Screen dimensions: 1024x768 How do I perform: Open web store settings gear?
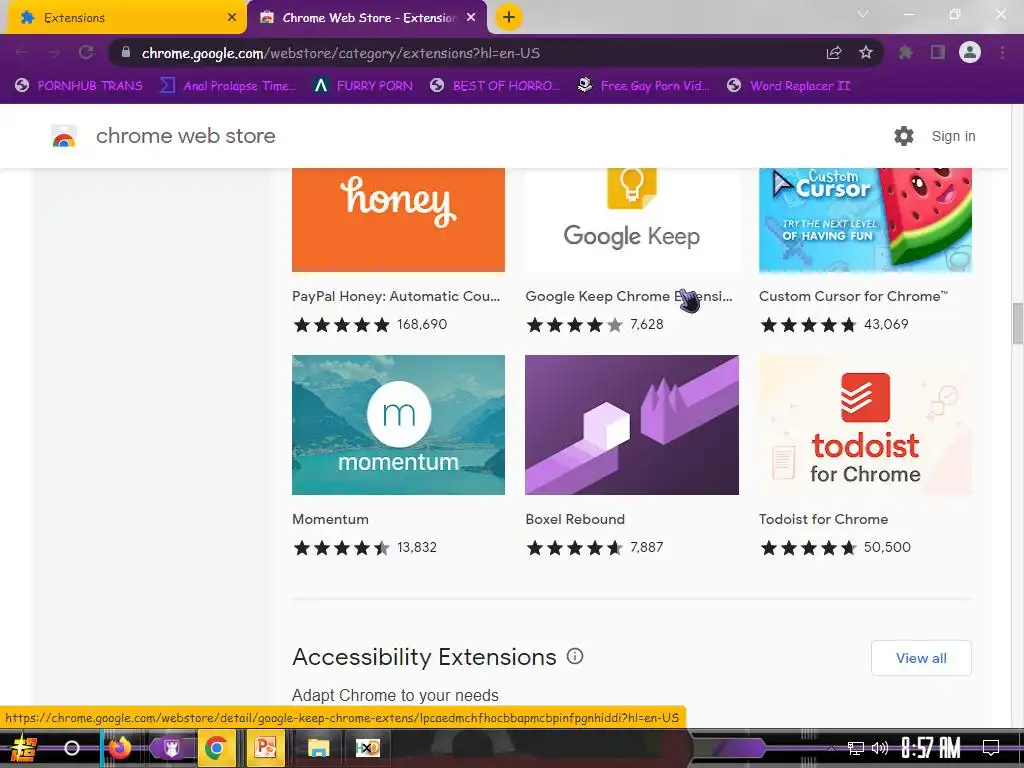click(x=904, y=136)
